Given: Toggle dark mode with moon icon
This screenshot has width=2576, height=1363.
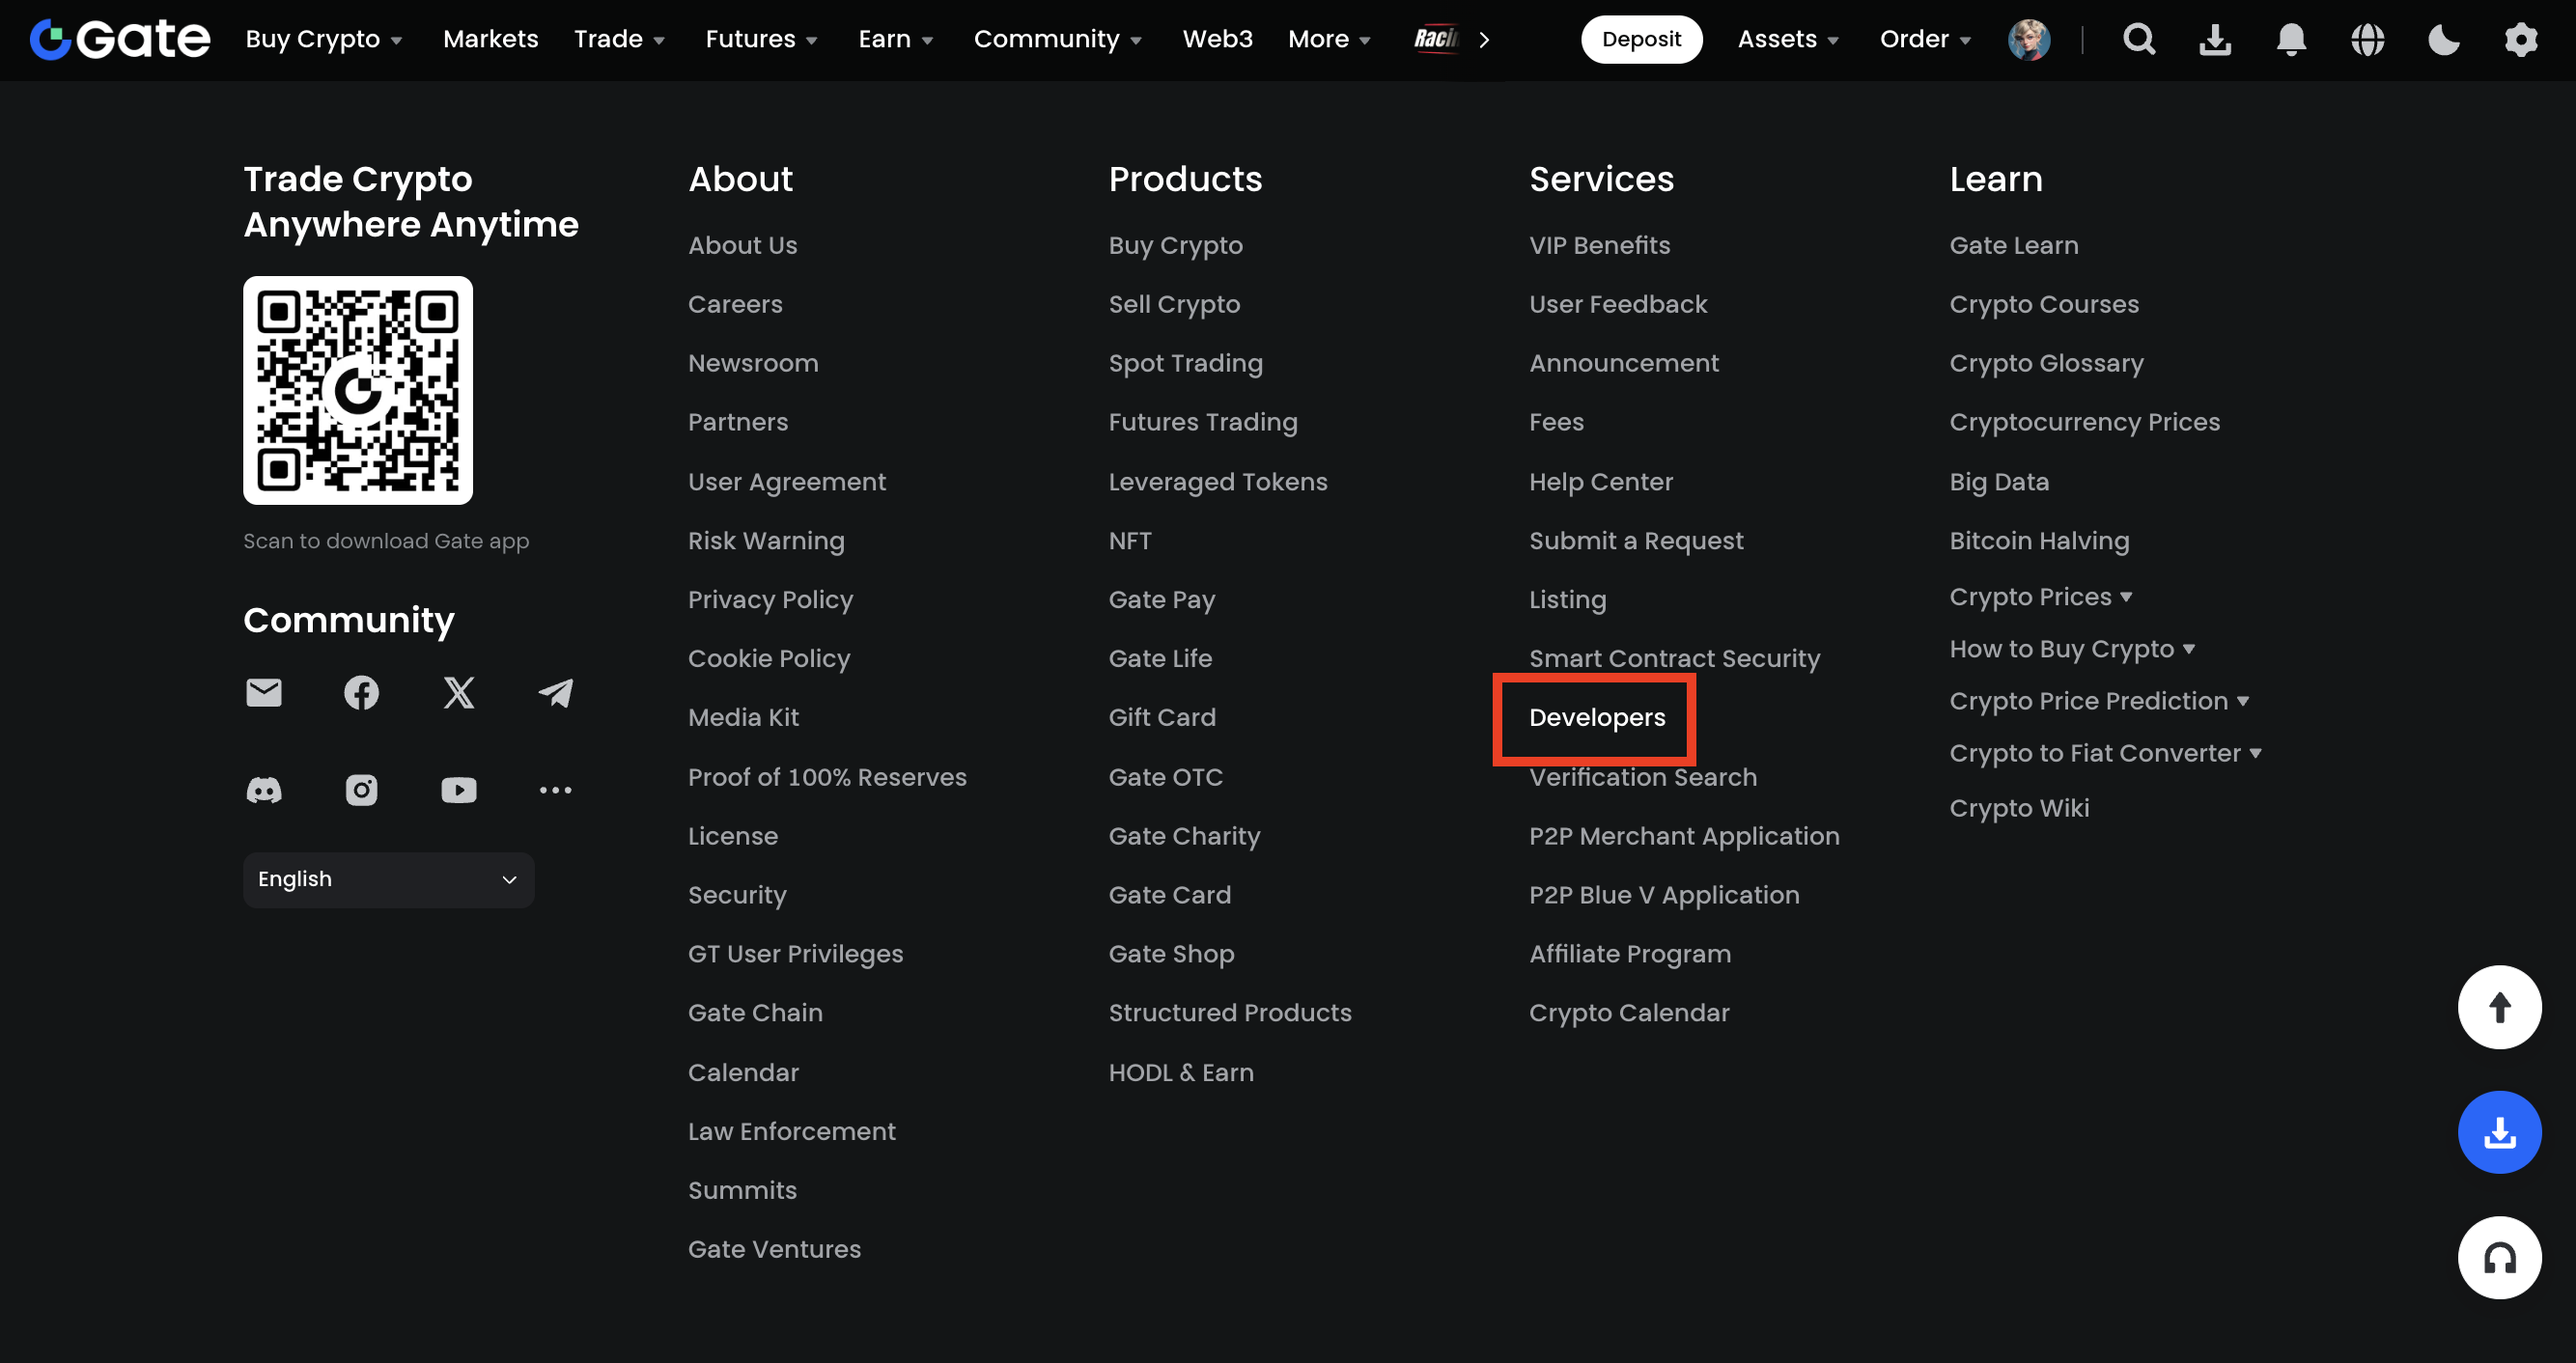Looking at the screenshot, I should (x=2444, y=39).
